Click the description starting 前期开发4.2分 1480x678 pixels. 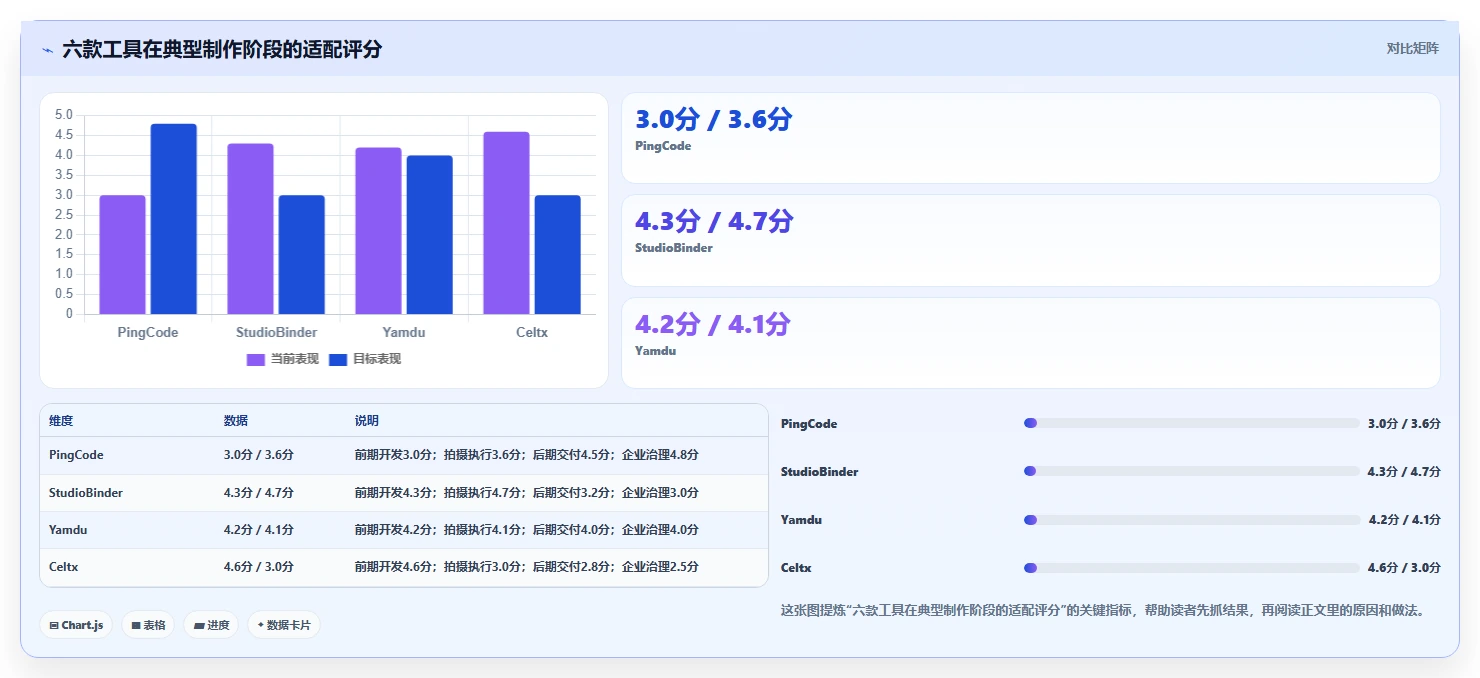point(527,530)
